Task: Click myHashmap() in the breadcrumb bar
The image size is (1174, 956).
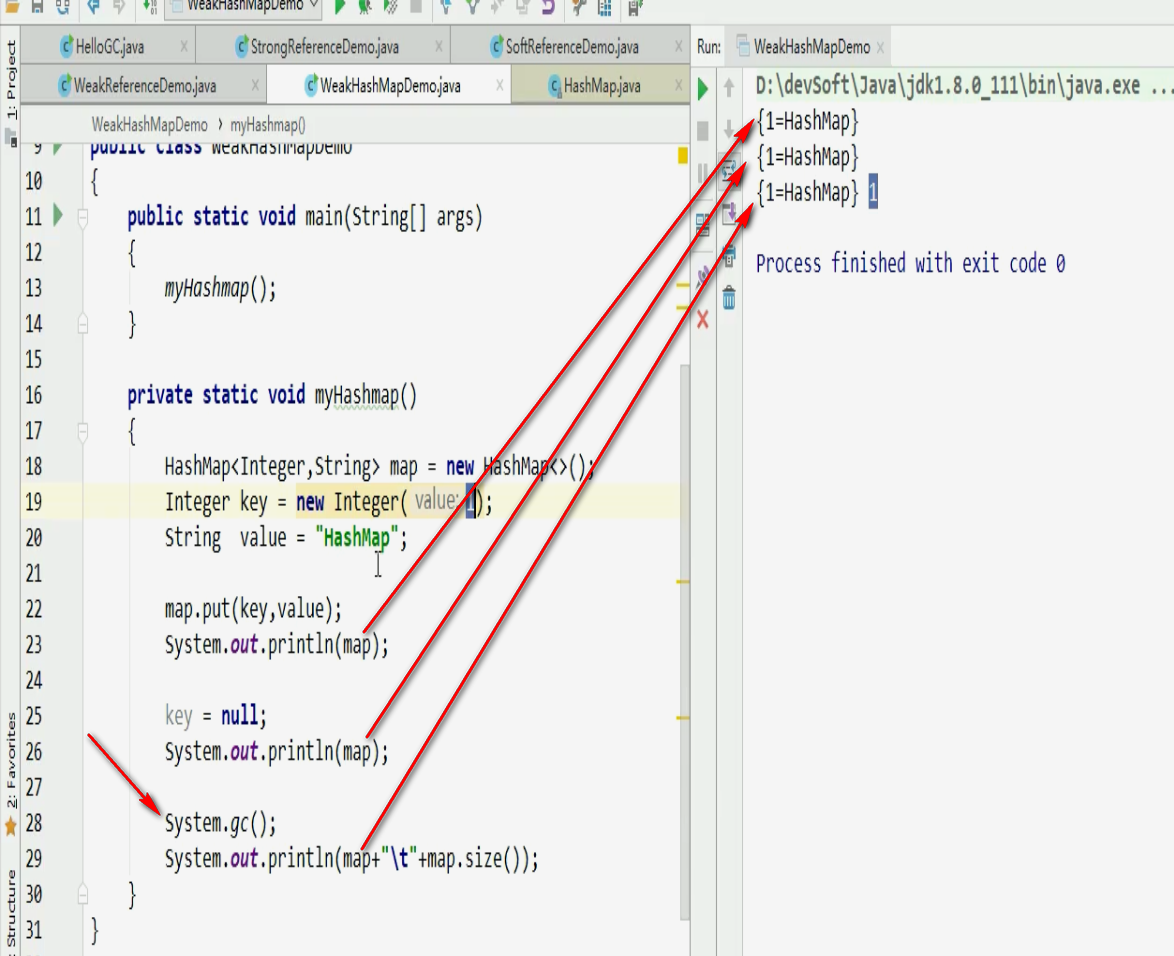Action: click(268, 124)
